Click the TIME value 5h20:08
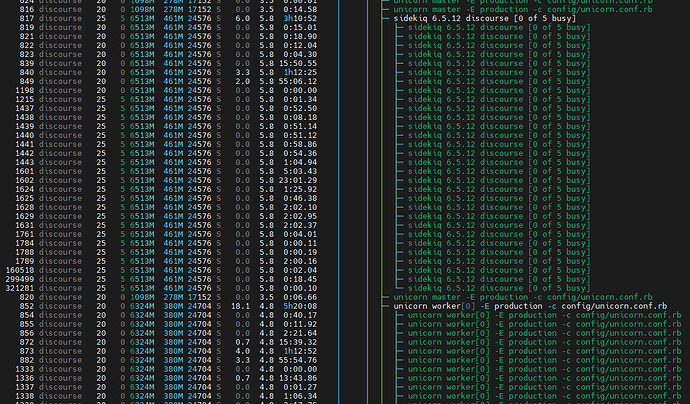Image resolution: width=690 pixels, height=404 pixels. coord(300,306)
